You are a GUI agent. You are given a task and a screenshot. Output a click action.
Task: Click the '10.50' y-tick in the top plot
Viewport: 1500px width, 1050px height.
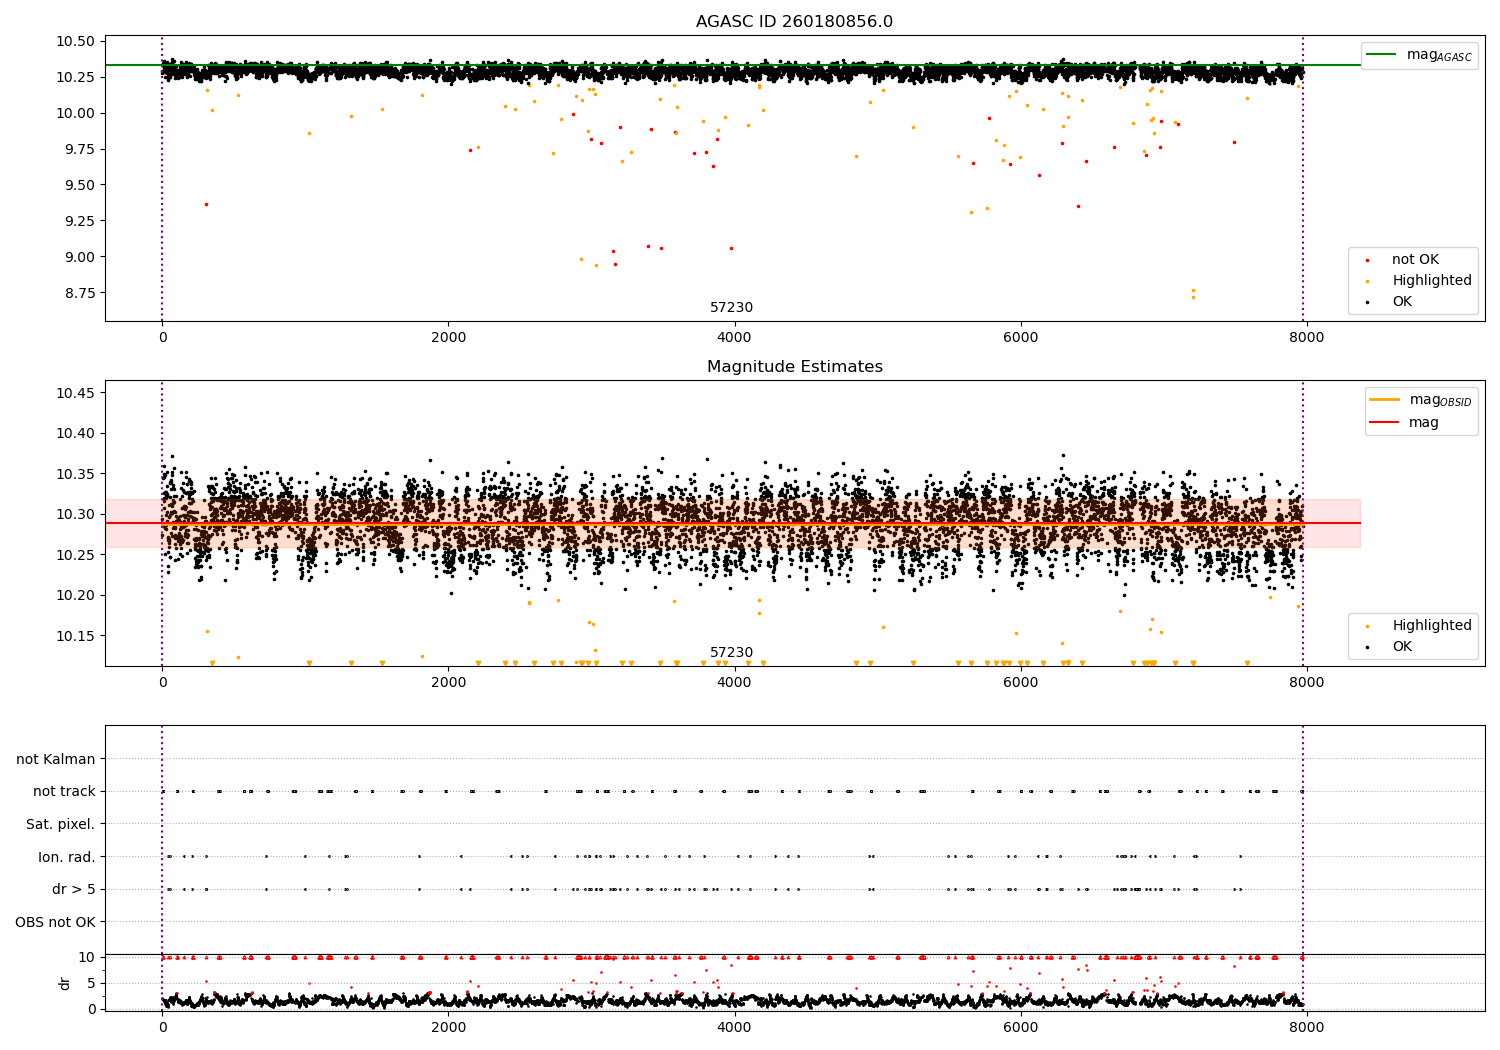[75, 41]
